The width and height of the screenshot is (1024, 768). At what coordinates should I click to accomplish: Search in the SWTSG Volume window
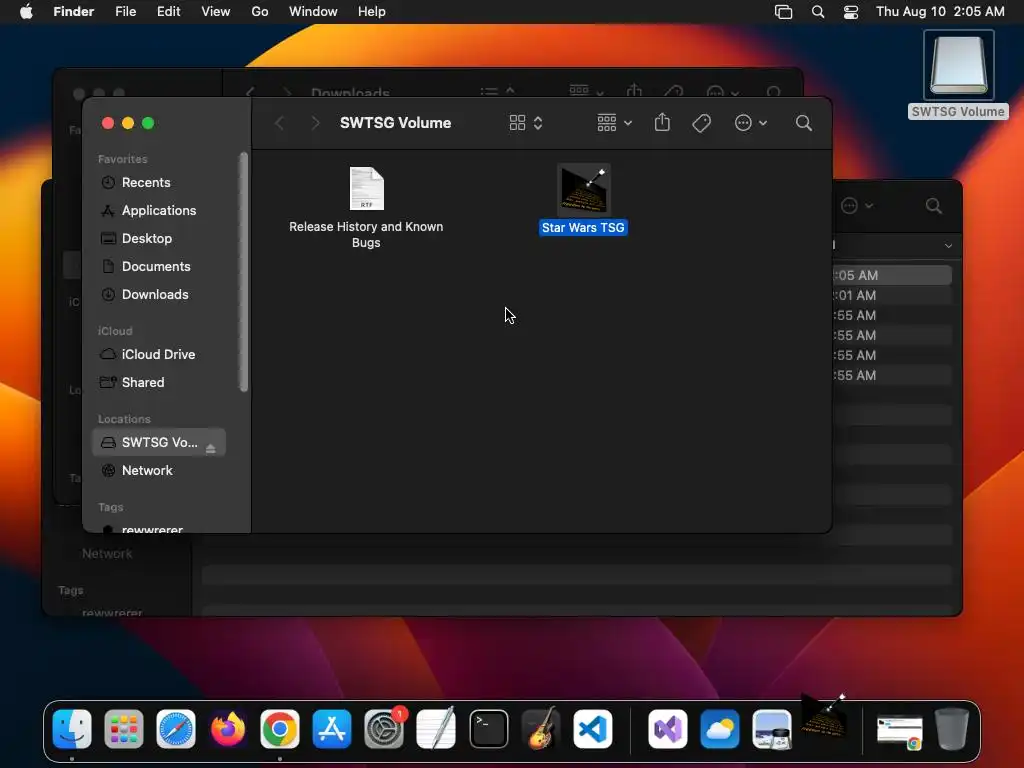click(x=804, y=123)
